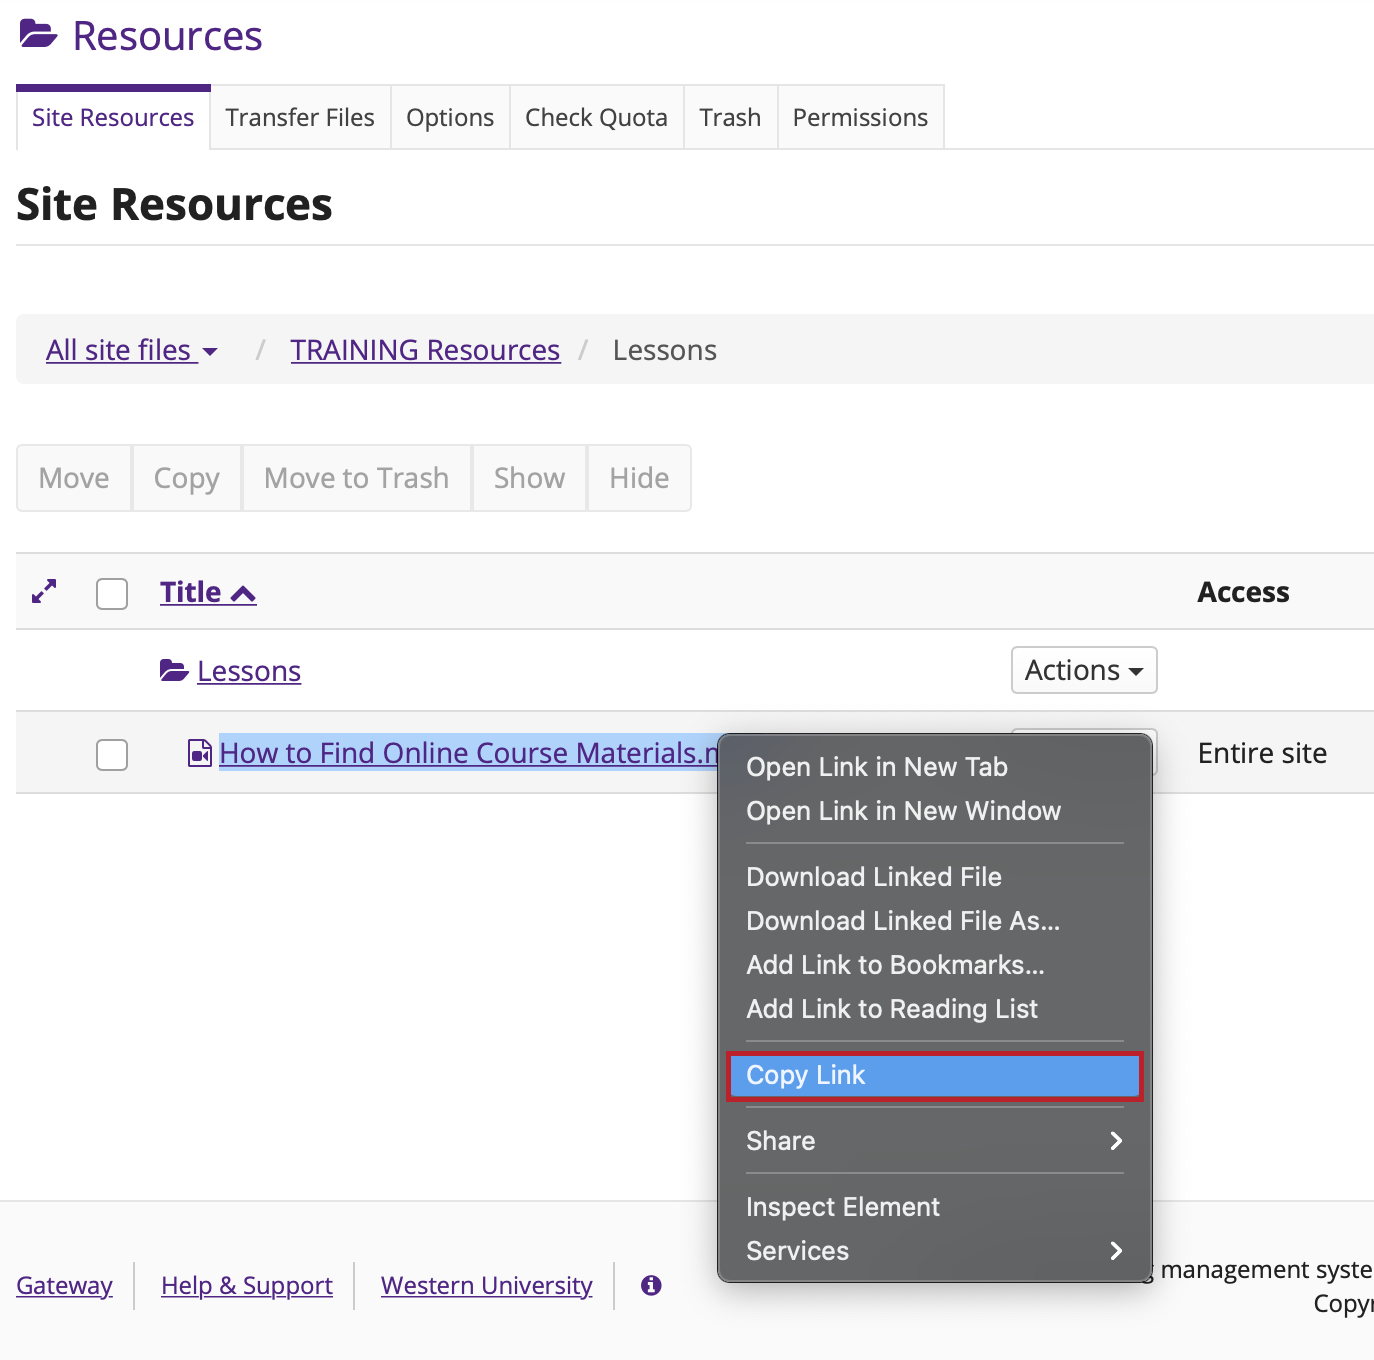This screenshot has width=1374, height=1360.
Task: Click the Move to Trash button
Action: pos(356,478)
